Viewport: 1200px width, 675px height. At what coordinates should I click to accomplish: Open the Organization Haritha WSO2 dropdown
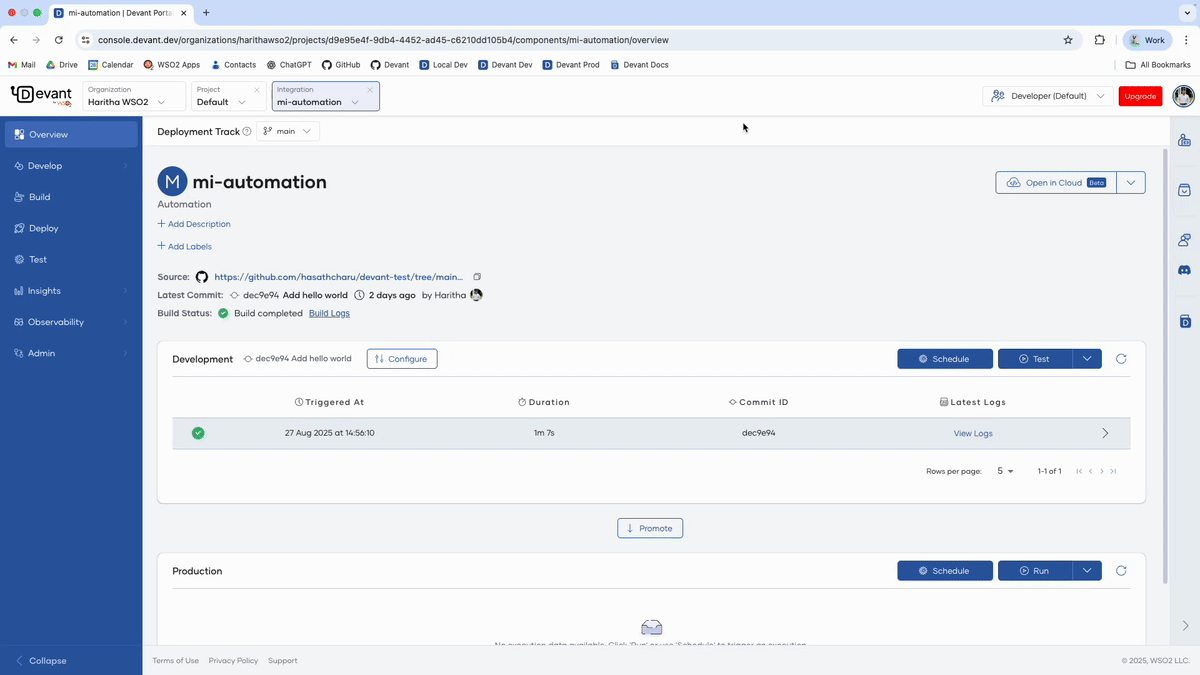(134, 96)
